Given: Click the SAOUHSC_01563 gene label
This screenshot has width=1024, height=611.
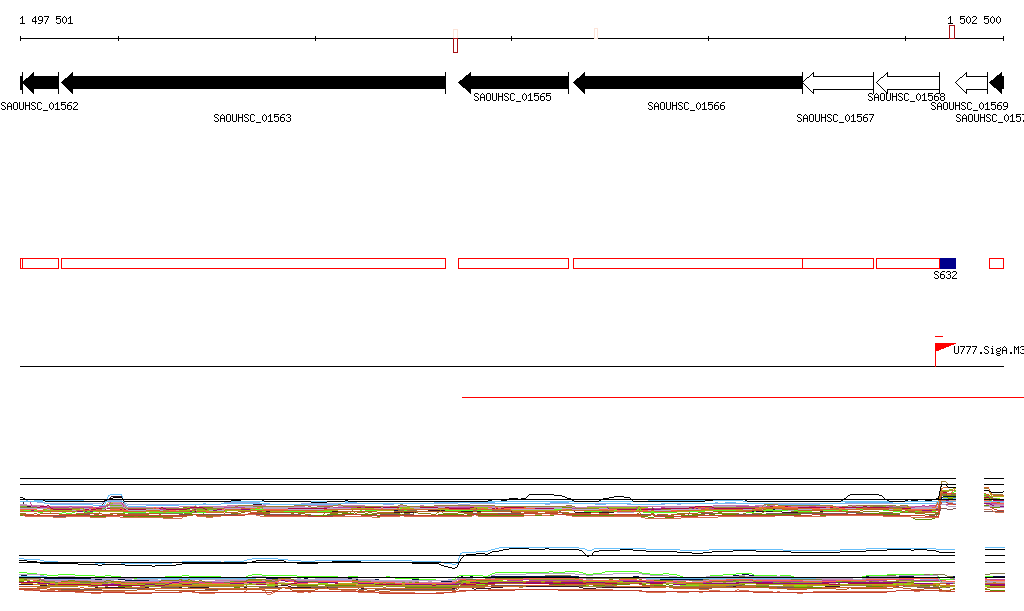Looking at the screenshot, I should tap(253, 118).
